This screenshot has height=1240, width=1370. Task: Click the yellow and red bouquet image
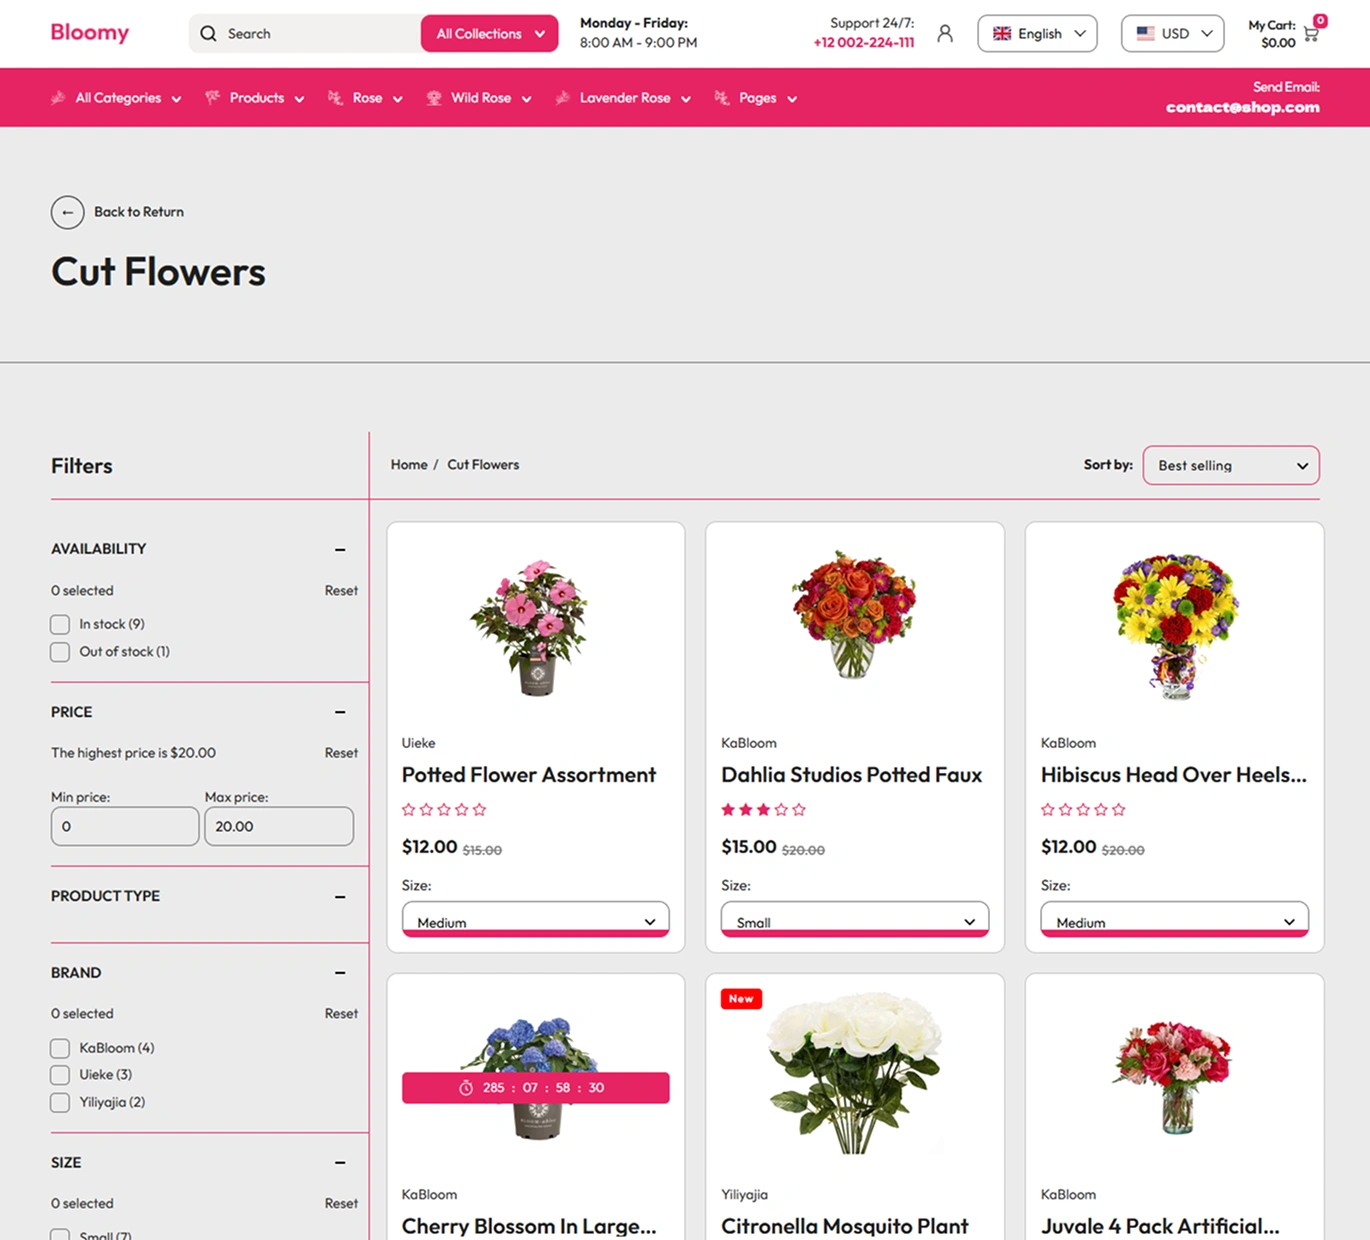tap(1175, 627)
